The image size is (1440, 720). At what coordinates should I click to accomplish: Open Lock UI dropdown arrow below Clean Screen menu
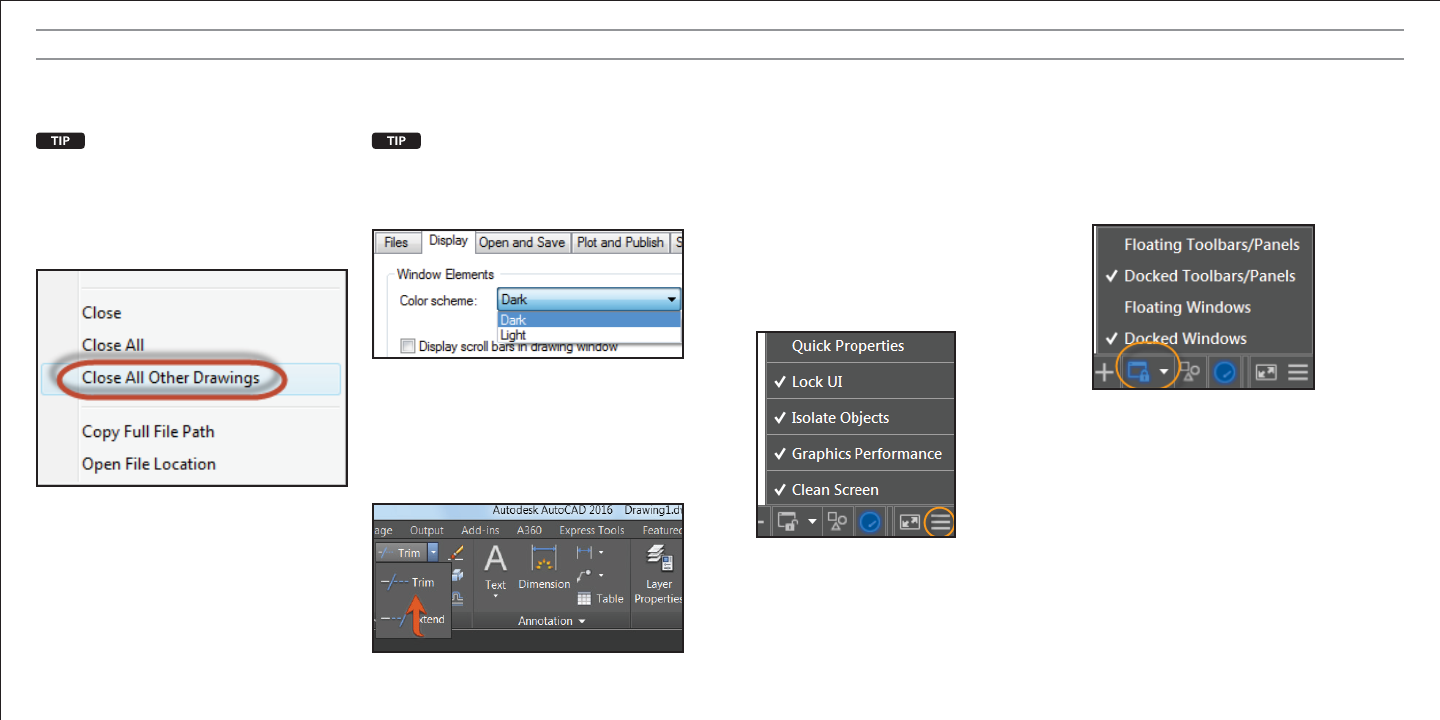tap(812, 521)
